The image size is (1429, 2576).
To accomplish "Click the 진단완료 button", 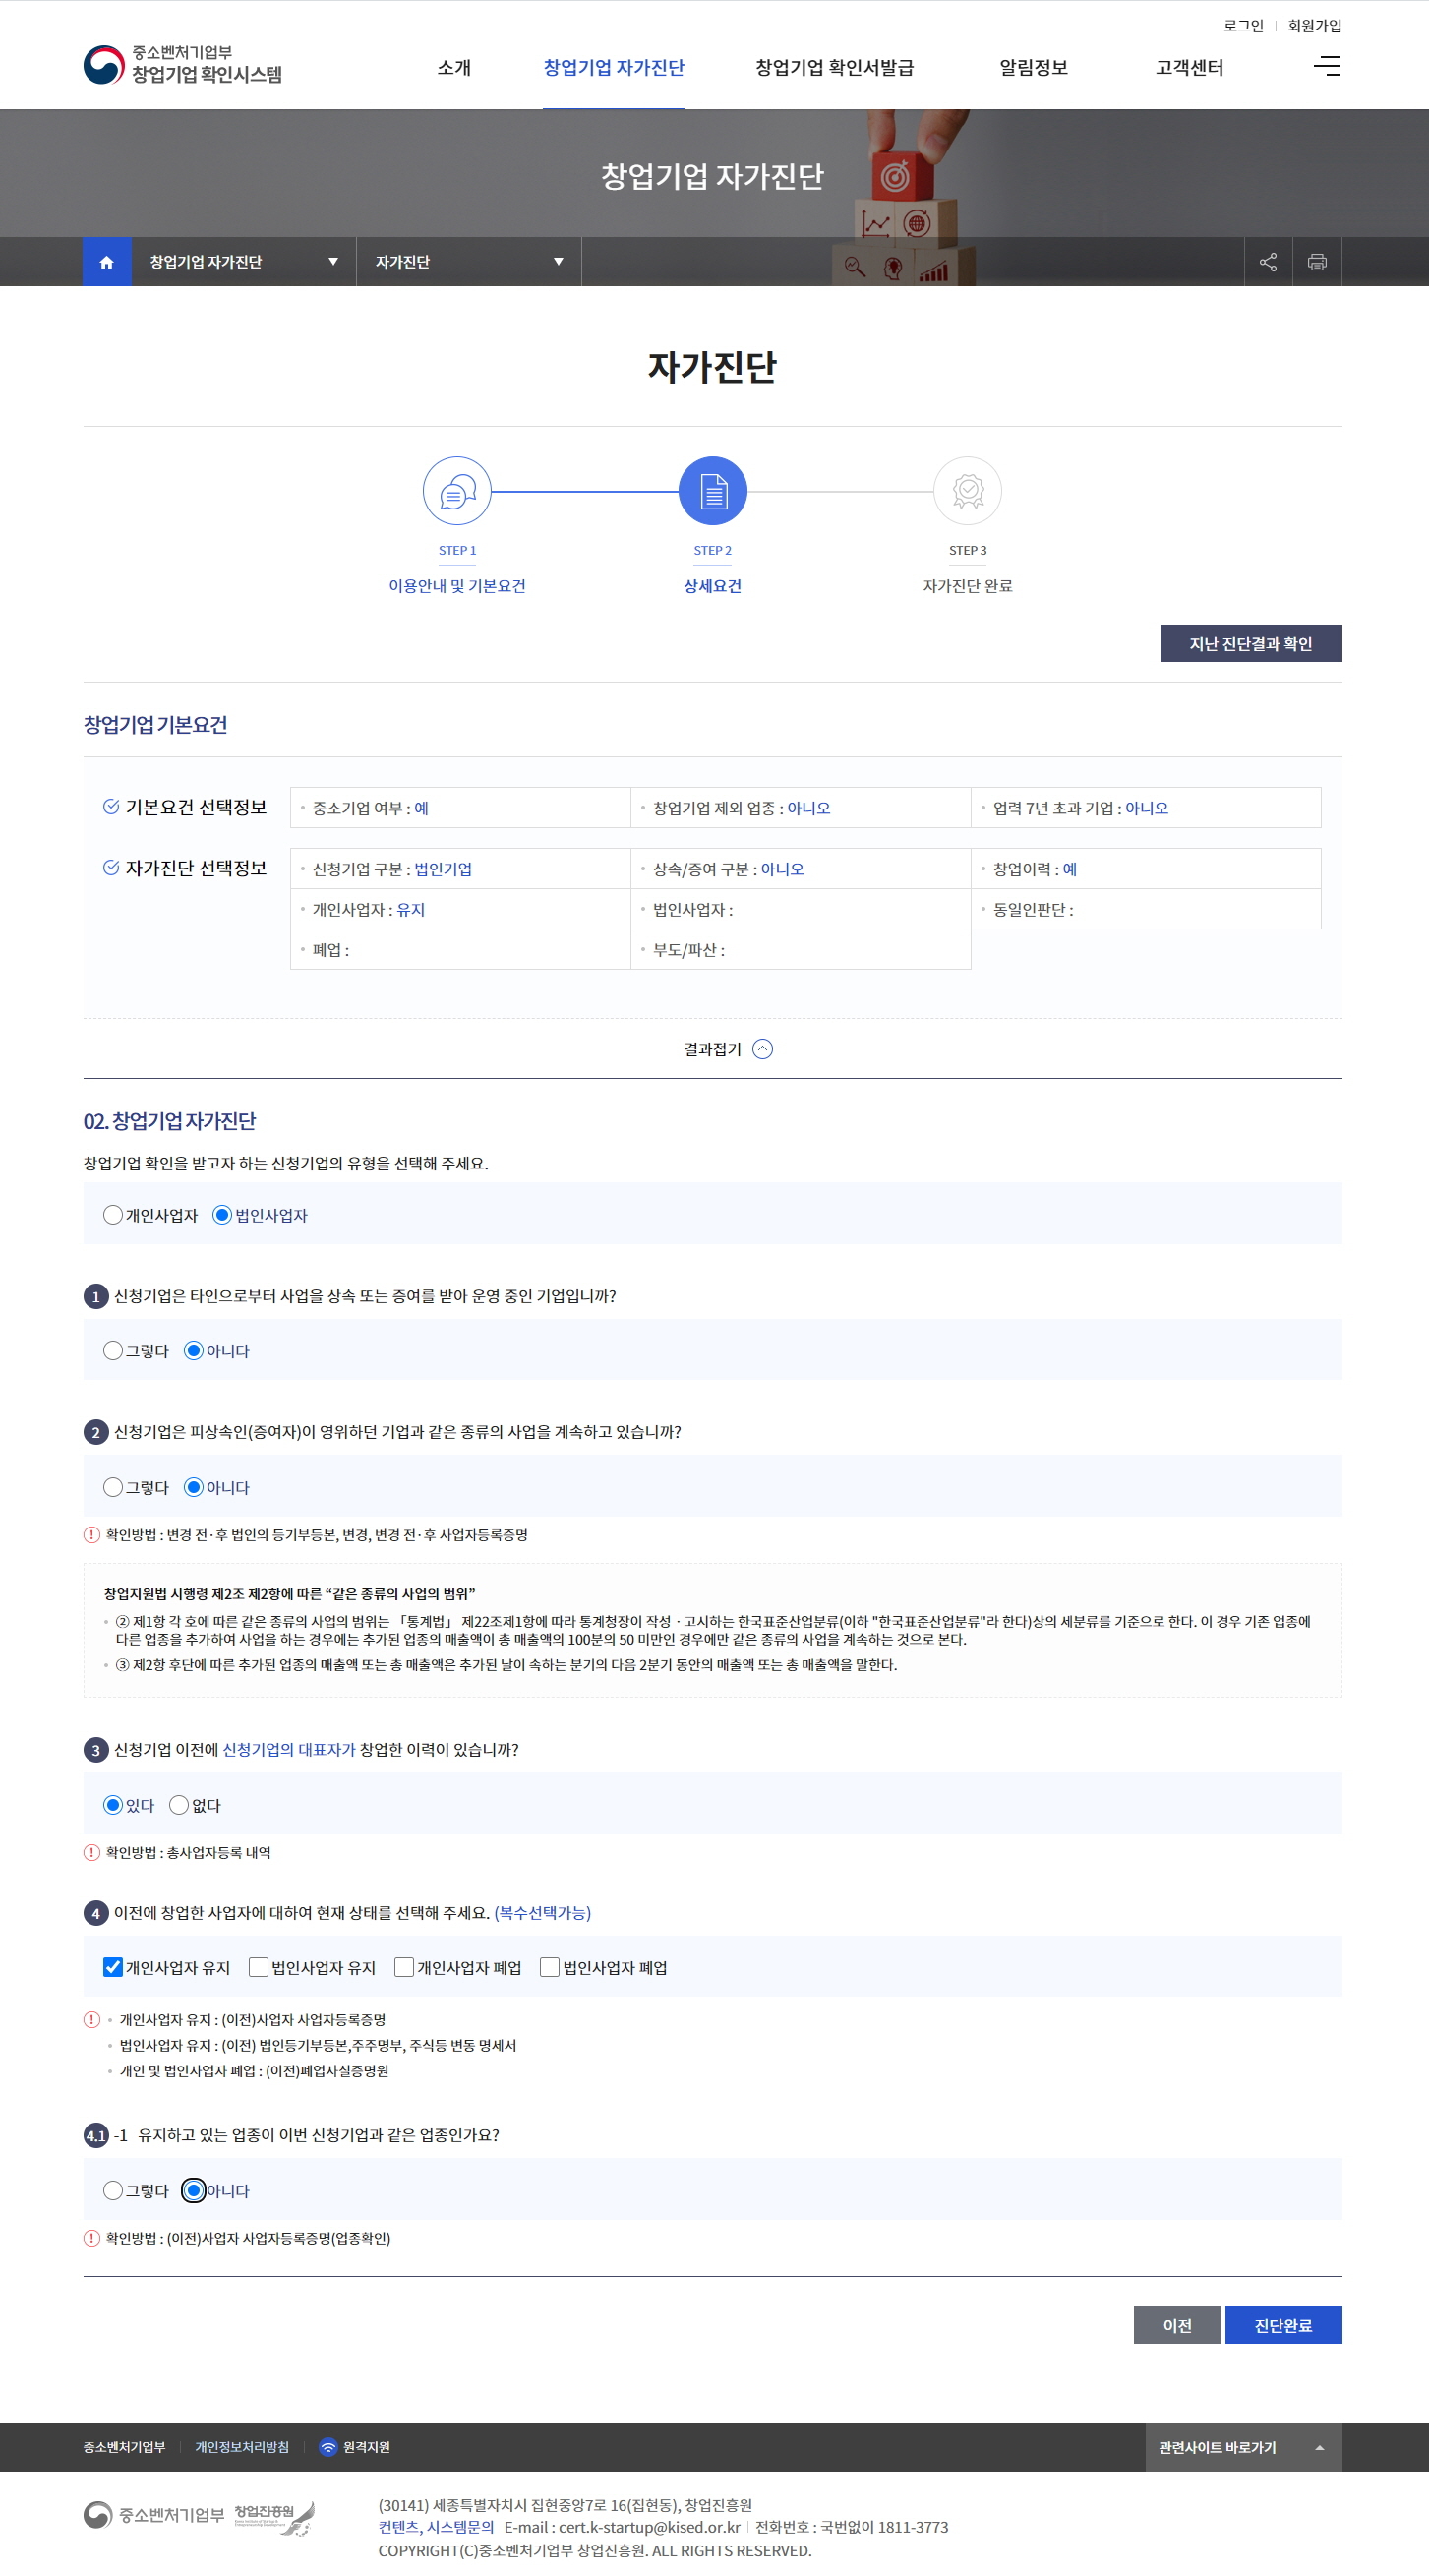I will [1283, 2325].
